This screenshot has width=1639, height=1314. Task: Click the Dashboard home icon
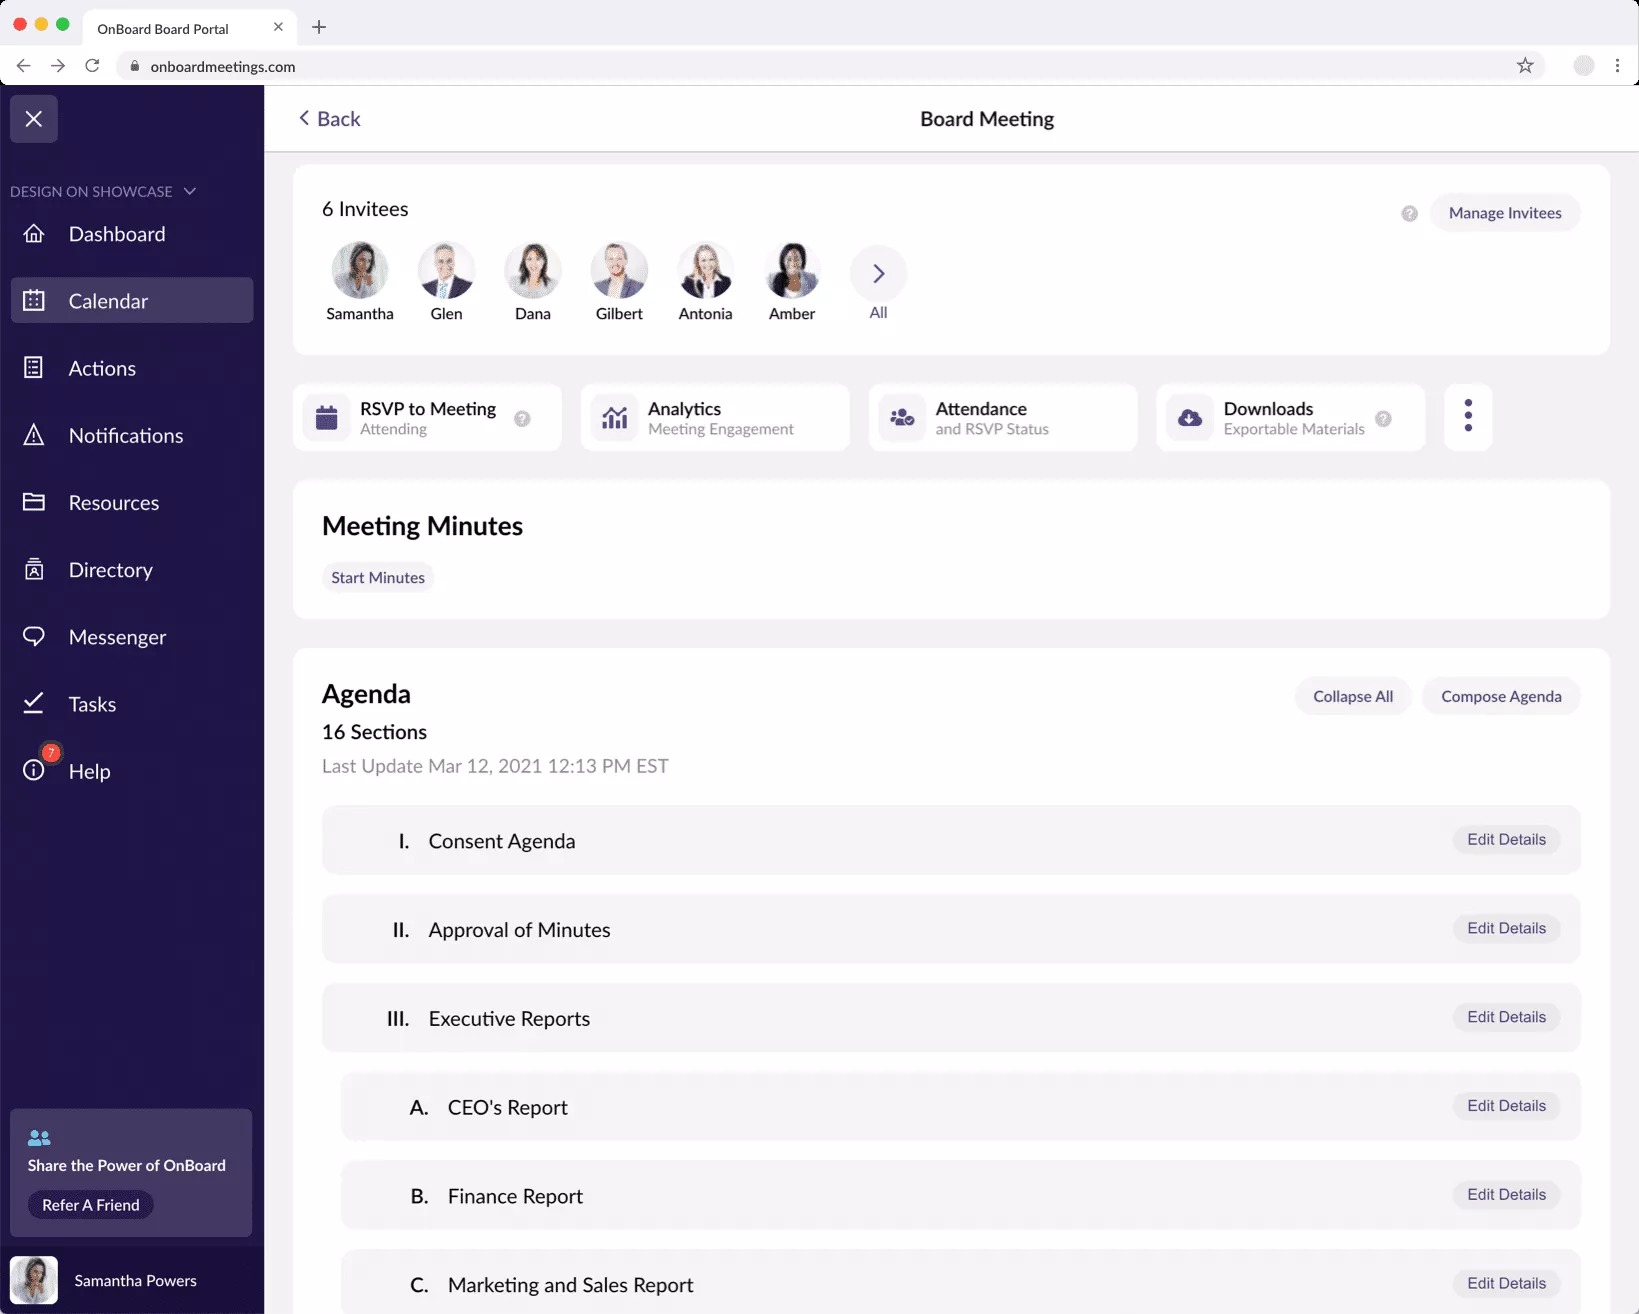[x=34, y=234]
